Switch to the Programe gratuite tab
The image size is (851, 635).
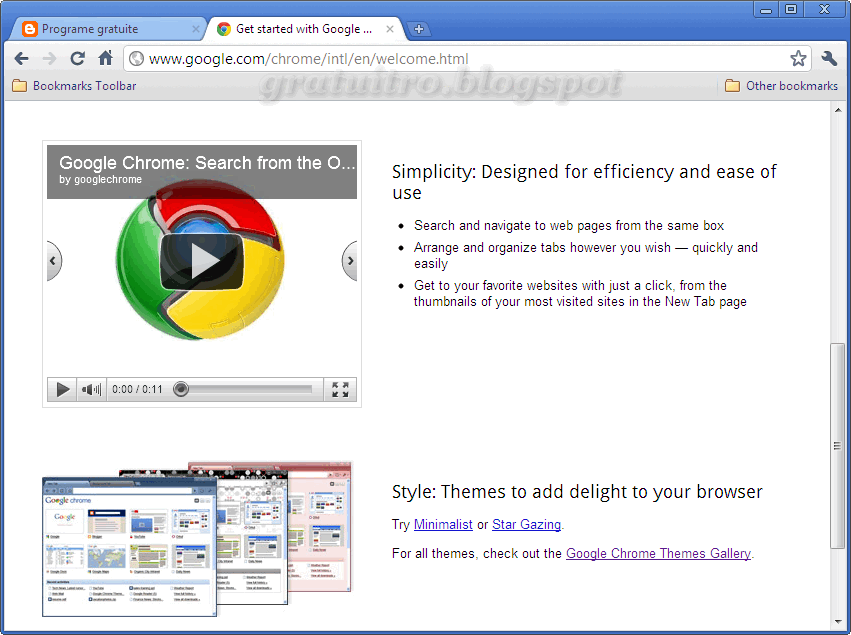click(x=107, y=29)
